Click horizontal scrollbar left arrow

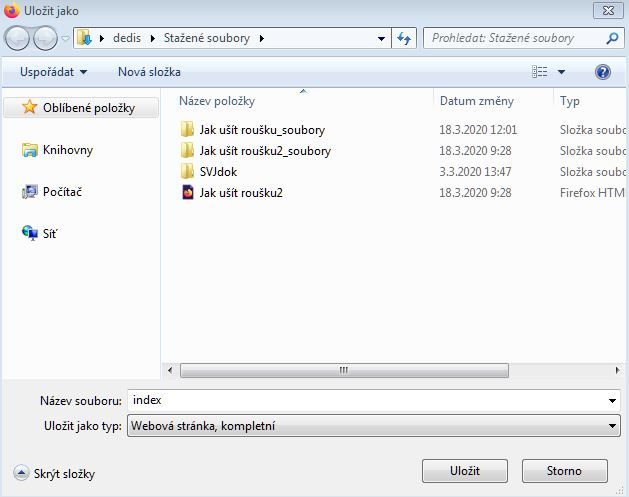click(170, 370)
